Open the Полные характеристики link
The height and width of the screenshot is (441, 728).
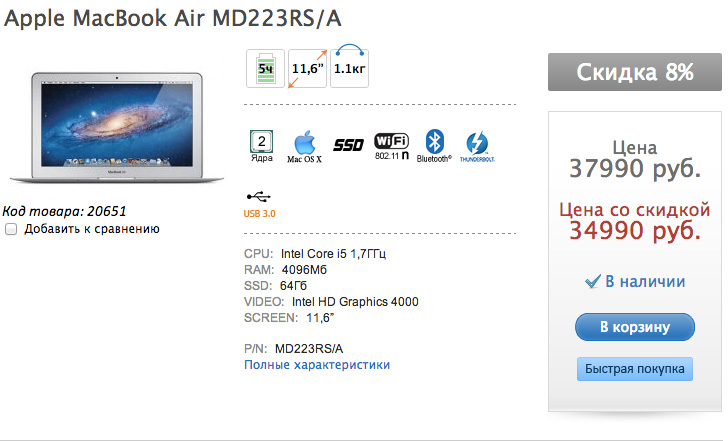tap(317, 365)
